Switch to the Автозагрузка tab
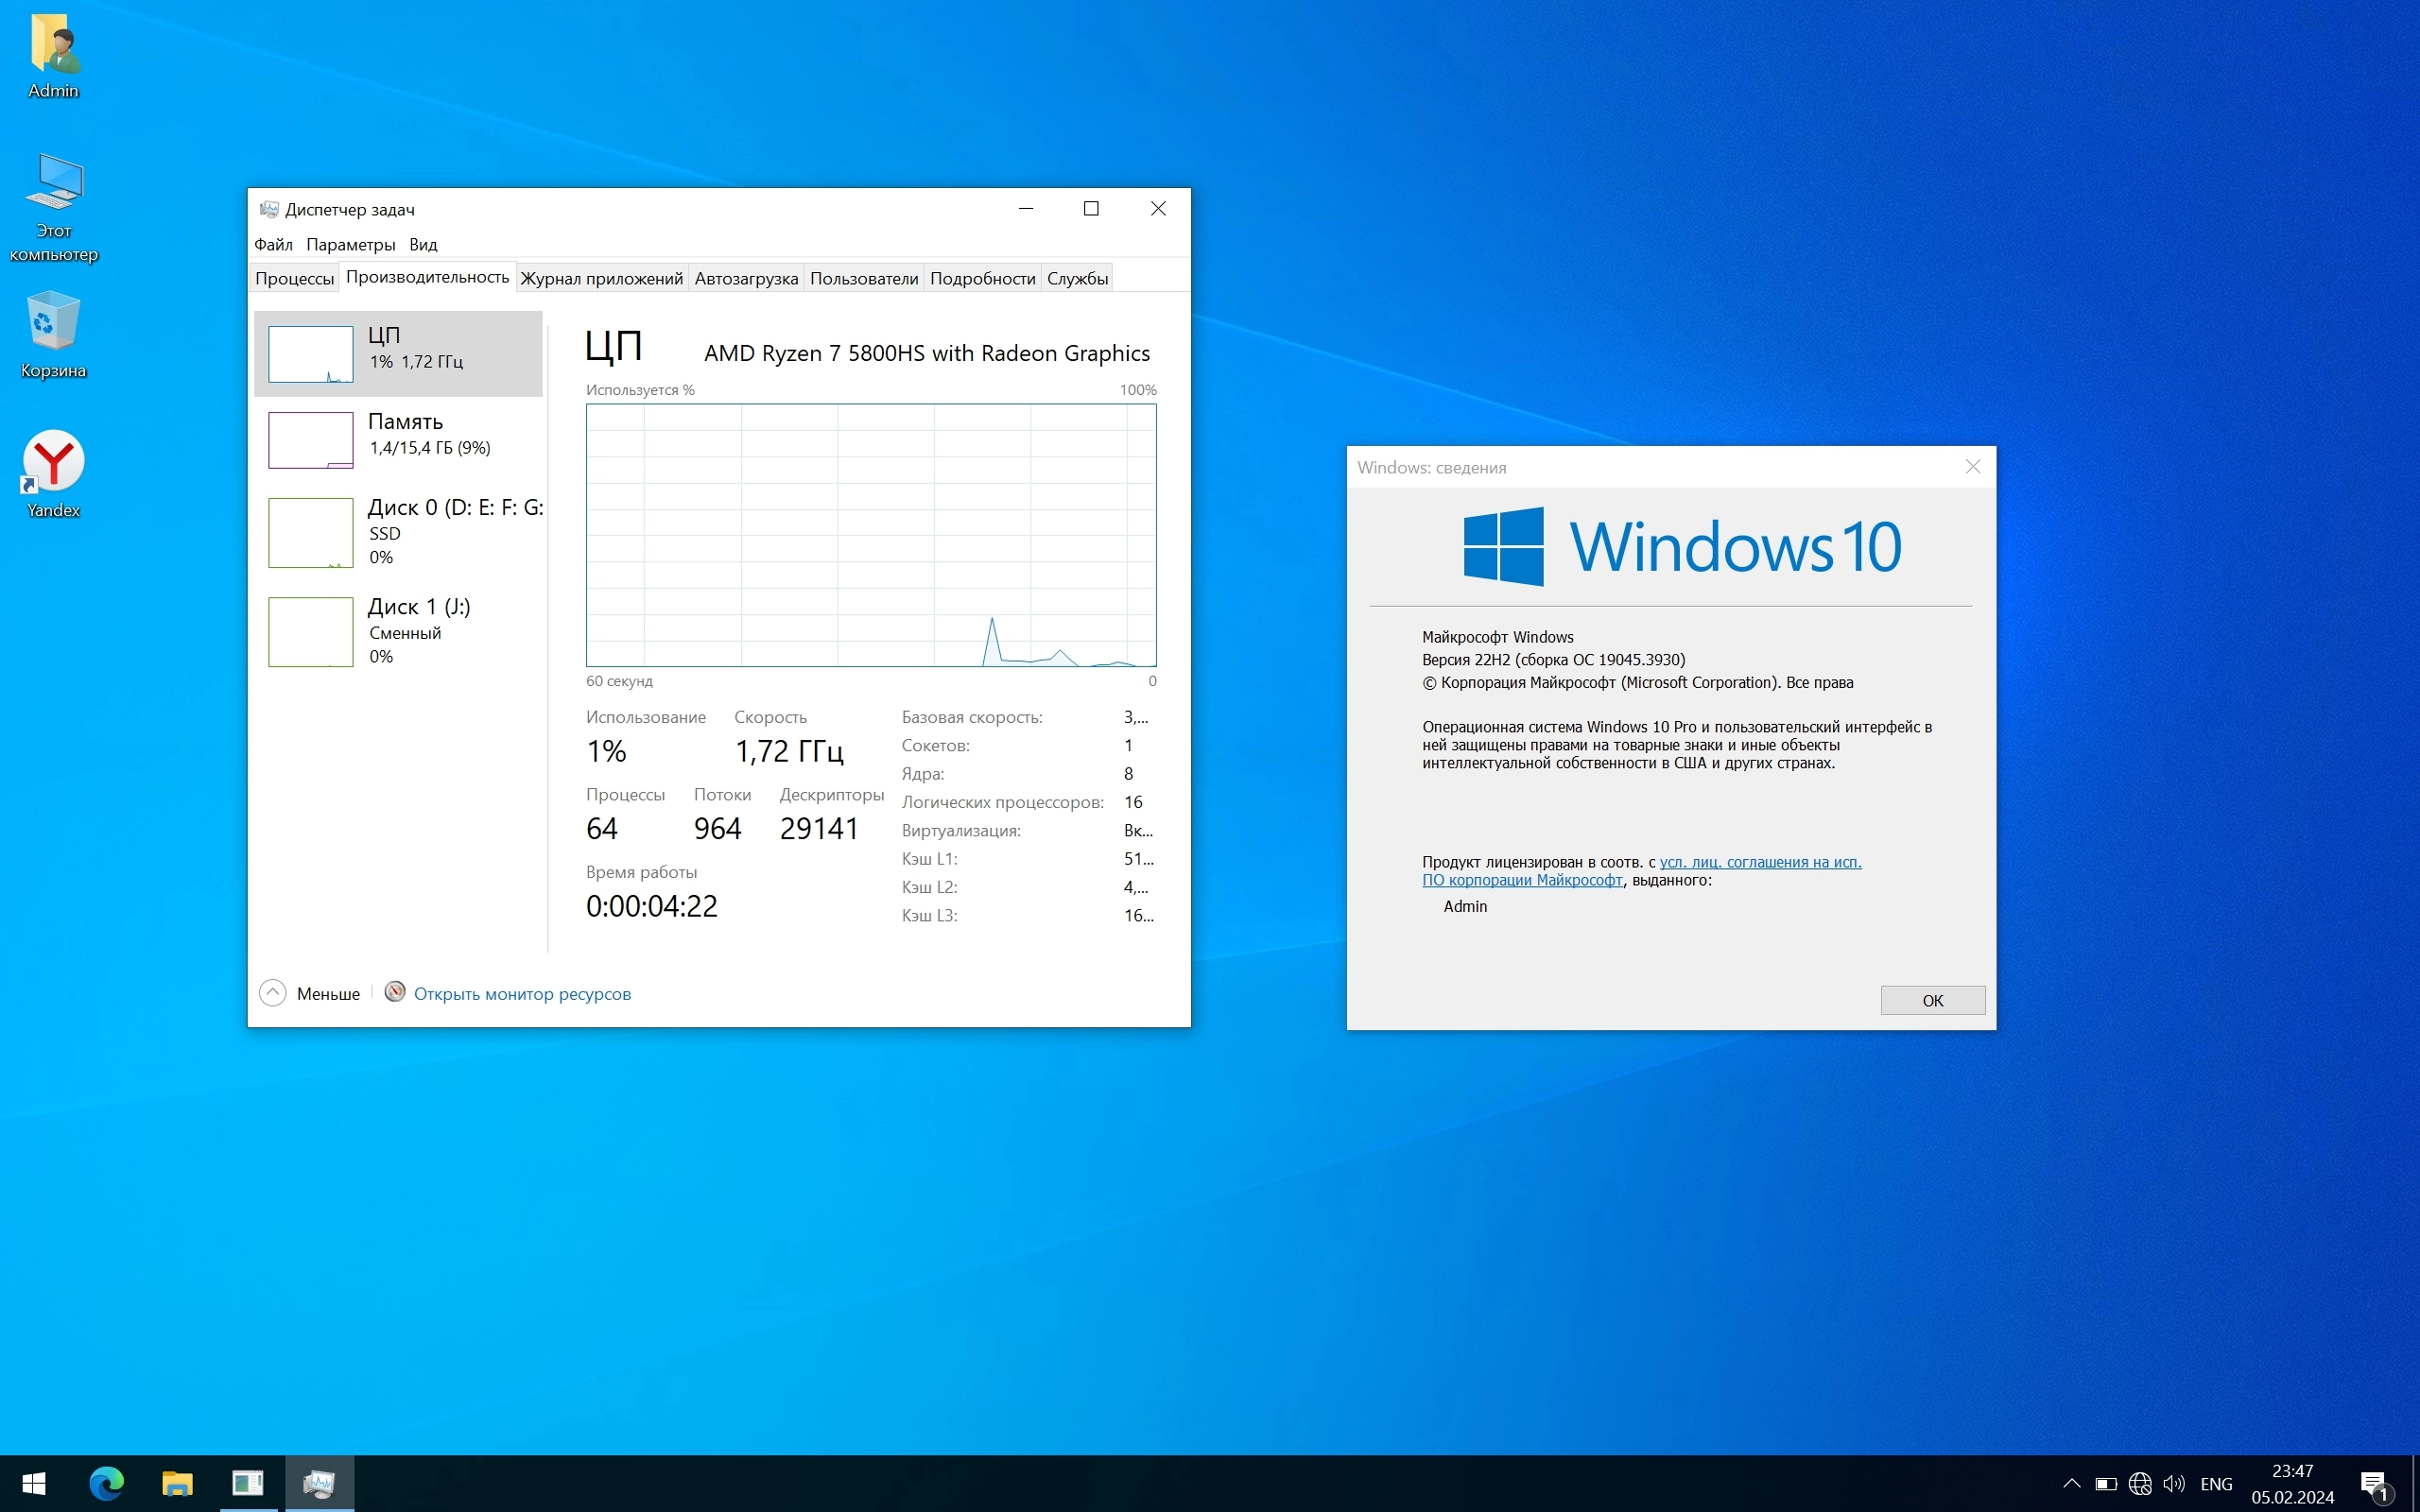 (746, 278)
